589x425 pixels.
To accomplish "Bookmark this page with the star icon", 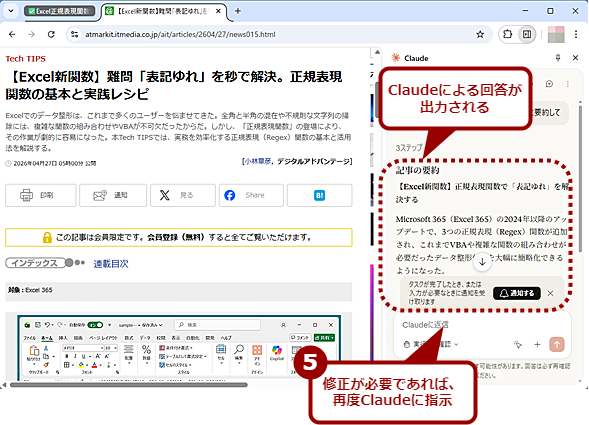I will 480,35.
